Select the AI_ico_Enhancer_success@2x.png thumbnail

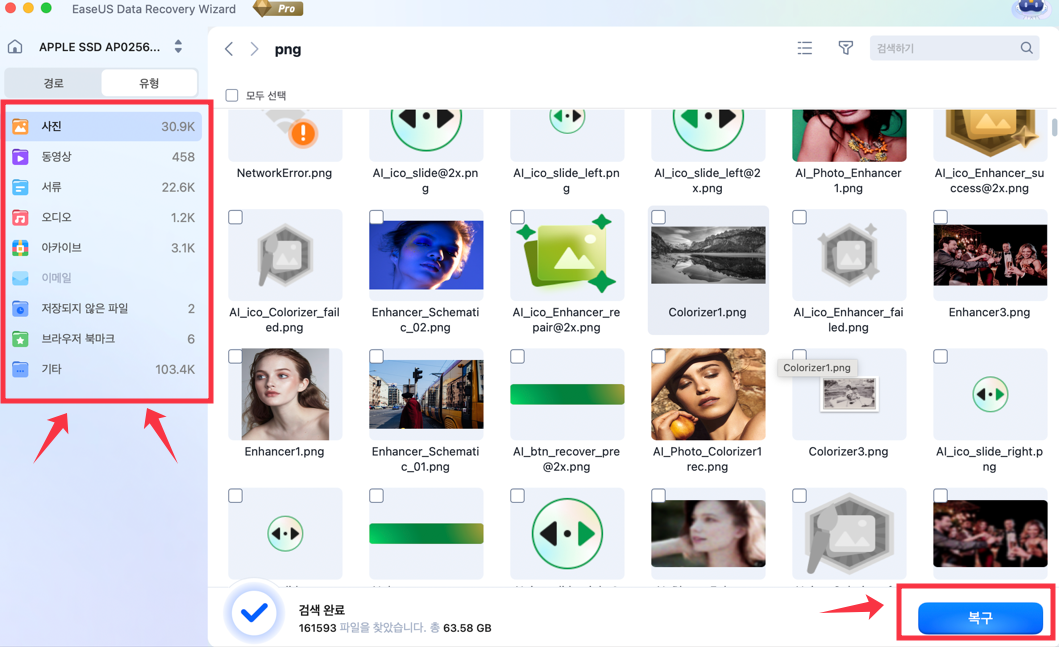click(990, 135)
